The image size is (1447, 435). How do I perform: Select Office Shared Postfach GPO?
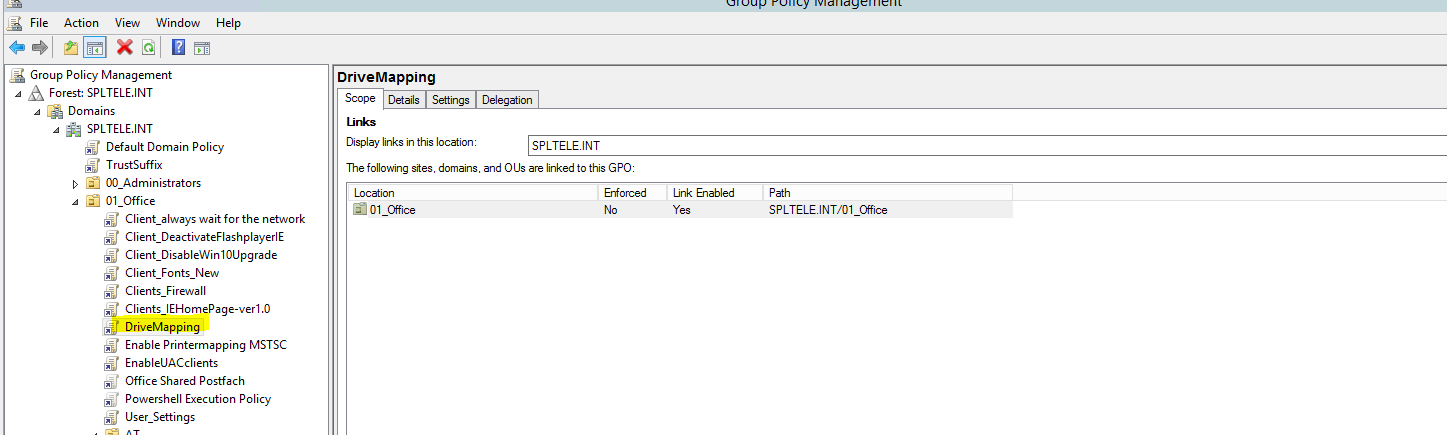click(x=185, y=381)
